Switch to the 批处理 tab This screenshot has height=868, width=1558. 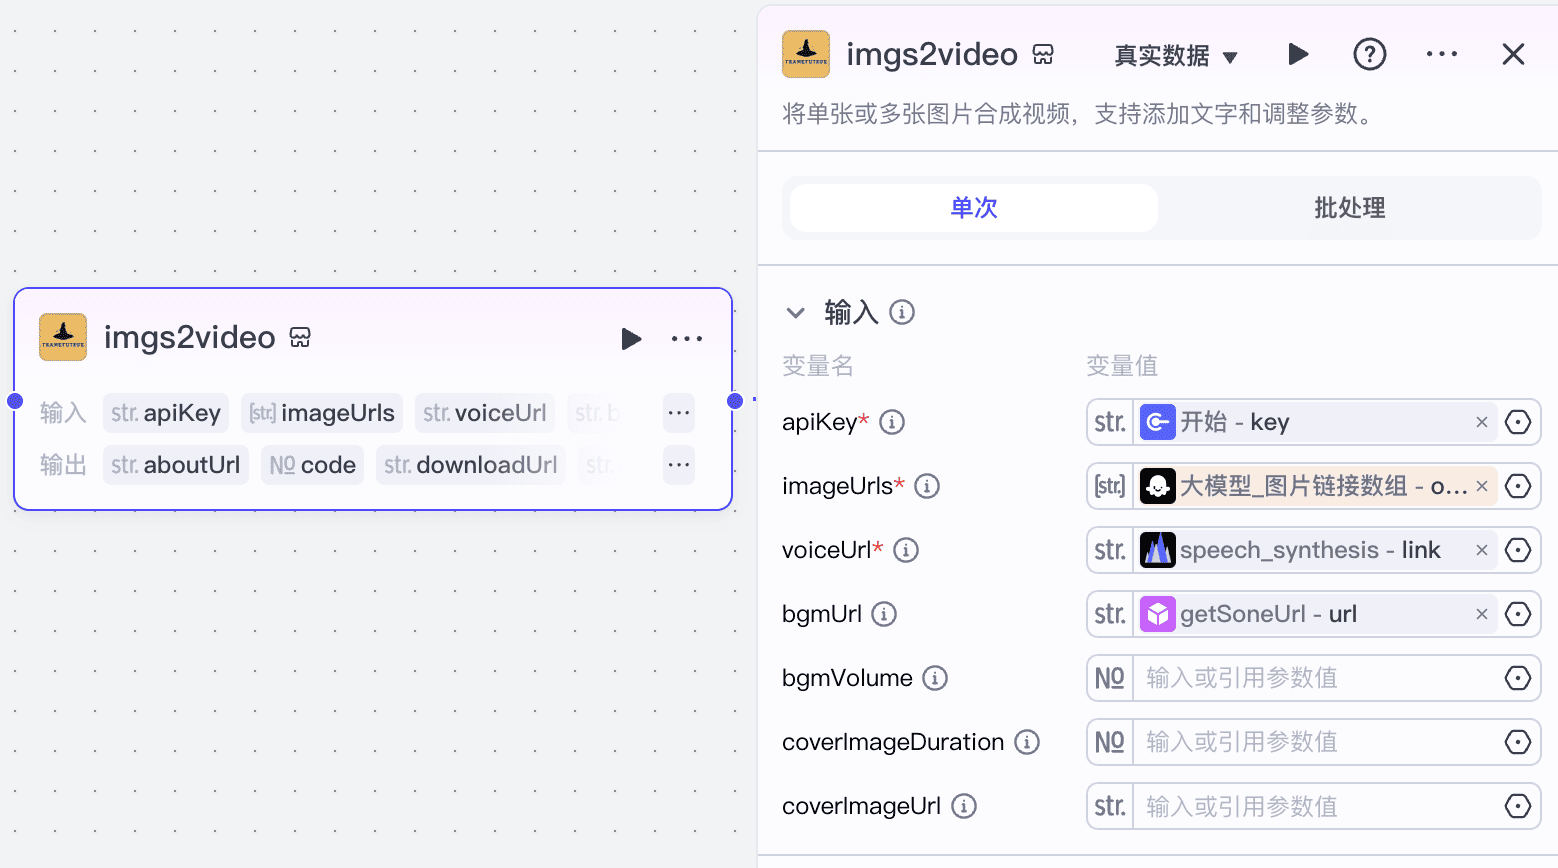pyautogui.click(x=1349, y=208)
